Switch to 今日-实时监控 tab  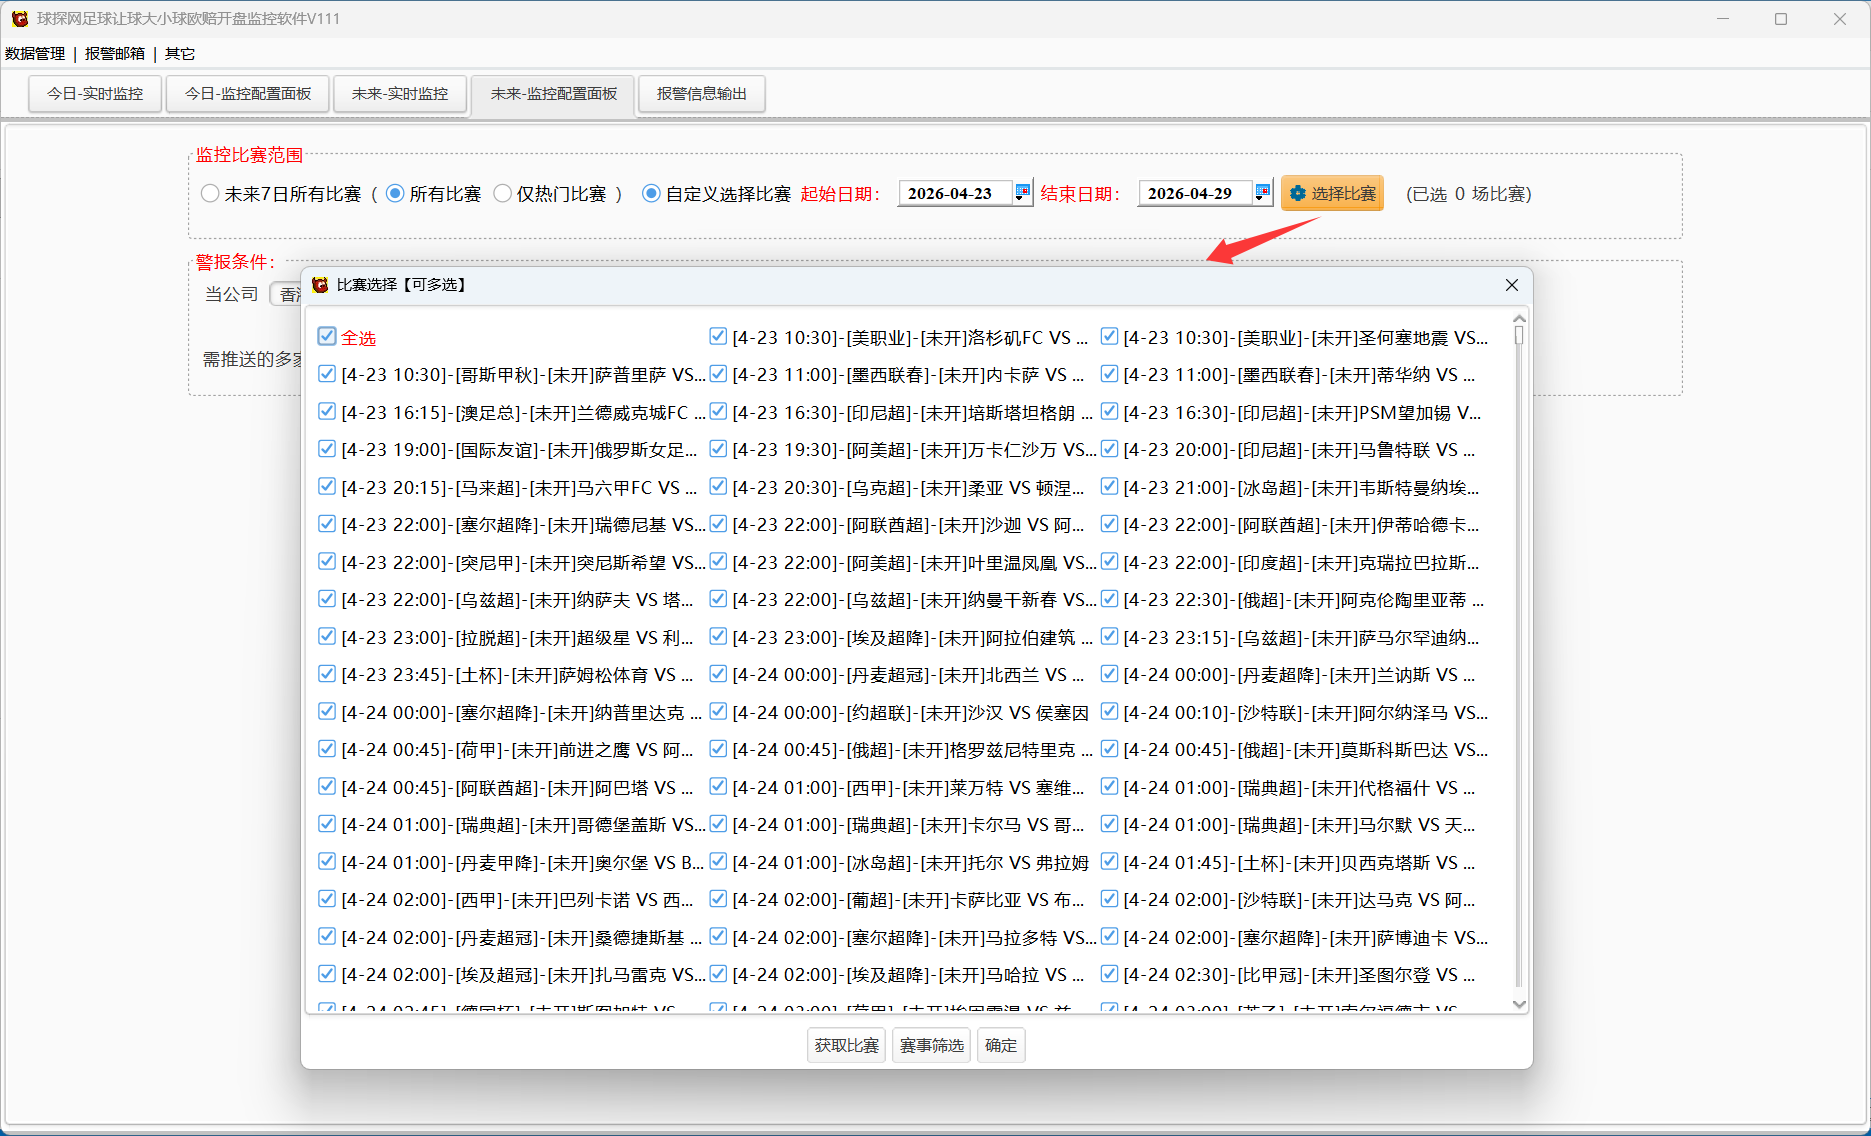click(95, 94)
